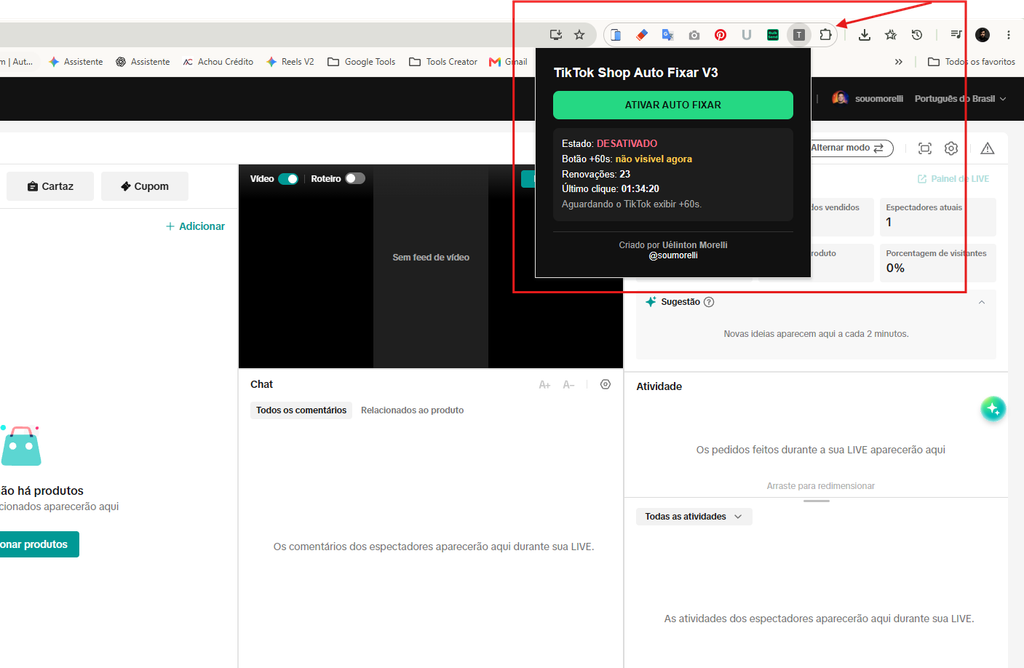
Task: Open the Todos os favoritos folder
Action: click(x=972, y=61)
